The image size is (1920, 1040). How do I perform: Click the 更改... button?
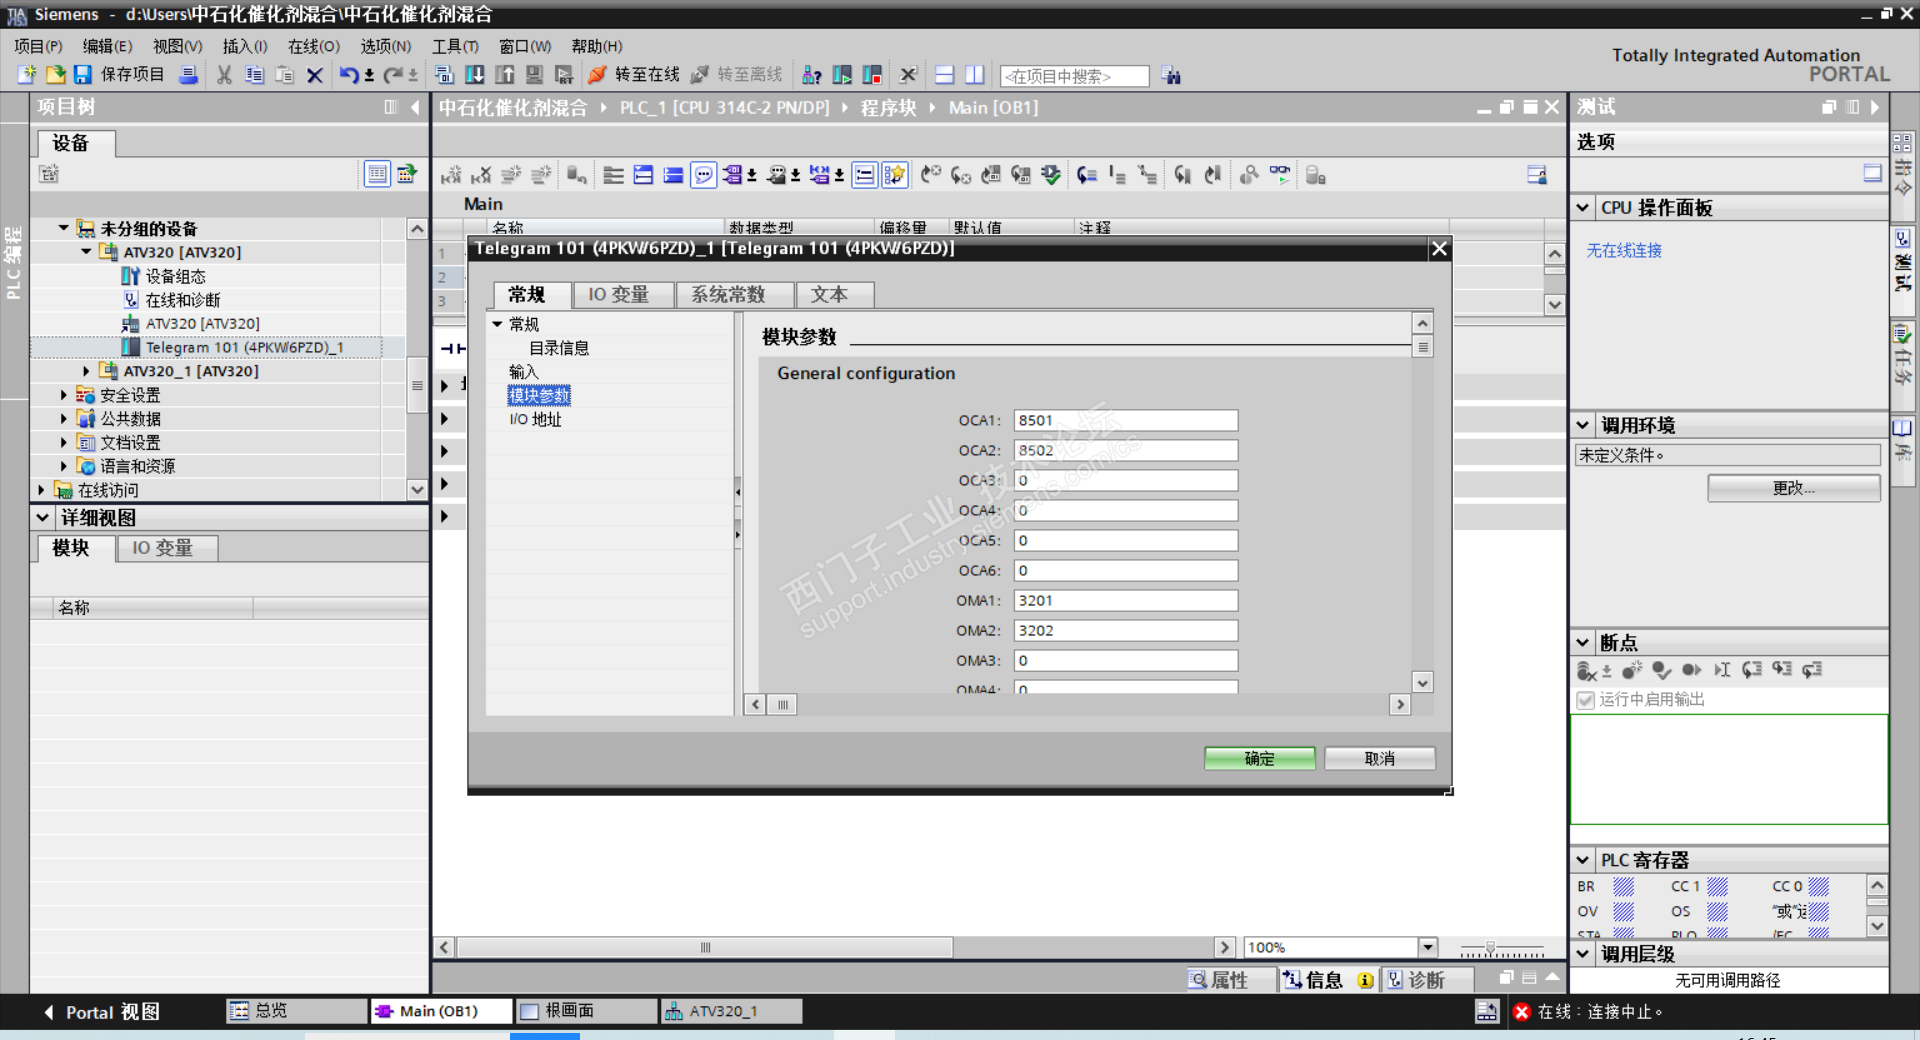click(1794, 488)
